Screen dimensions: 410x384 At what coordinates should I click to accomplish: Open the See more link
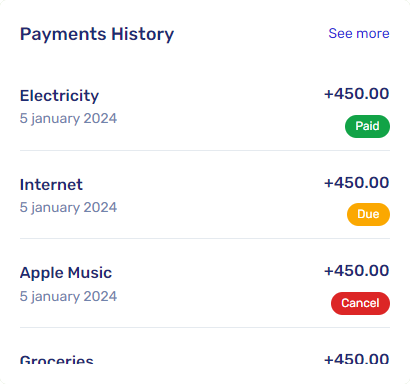coord(359,33)
